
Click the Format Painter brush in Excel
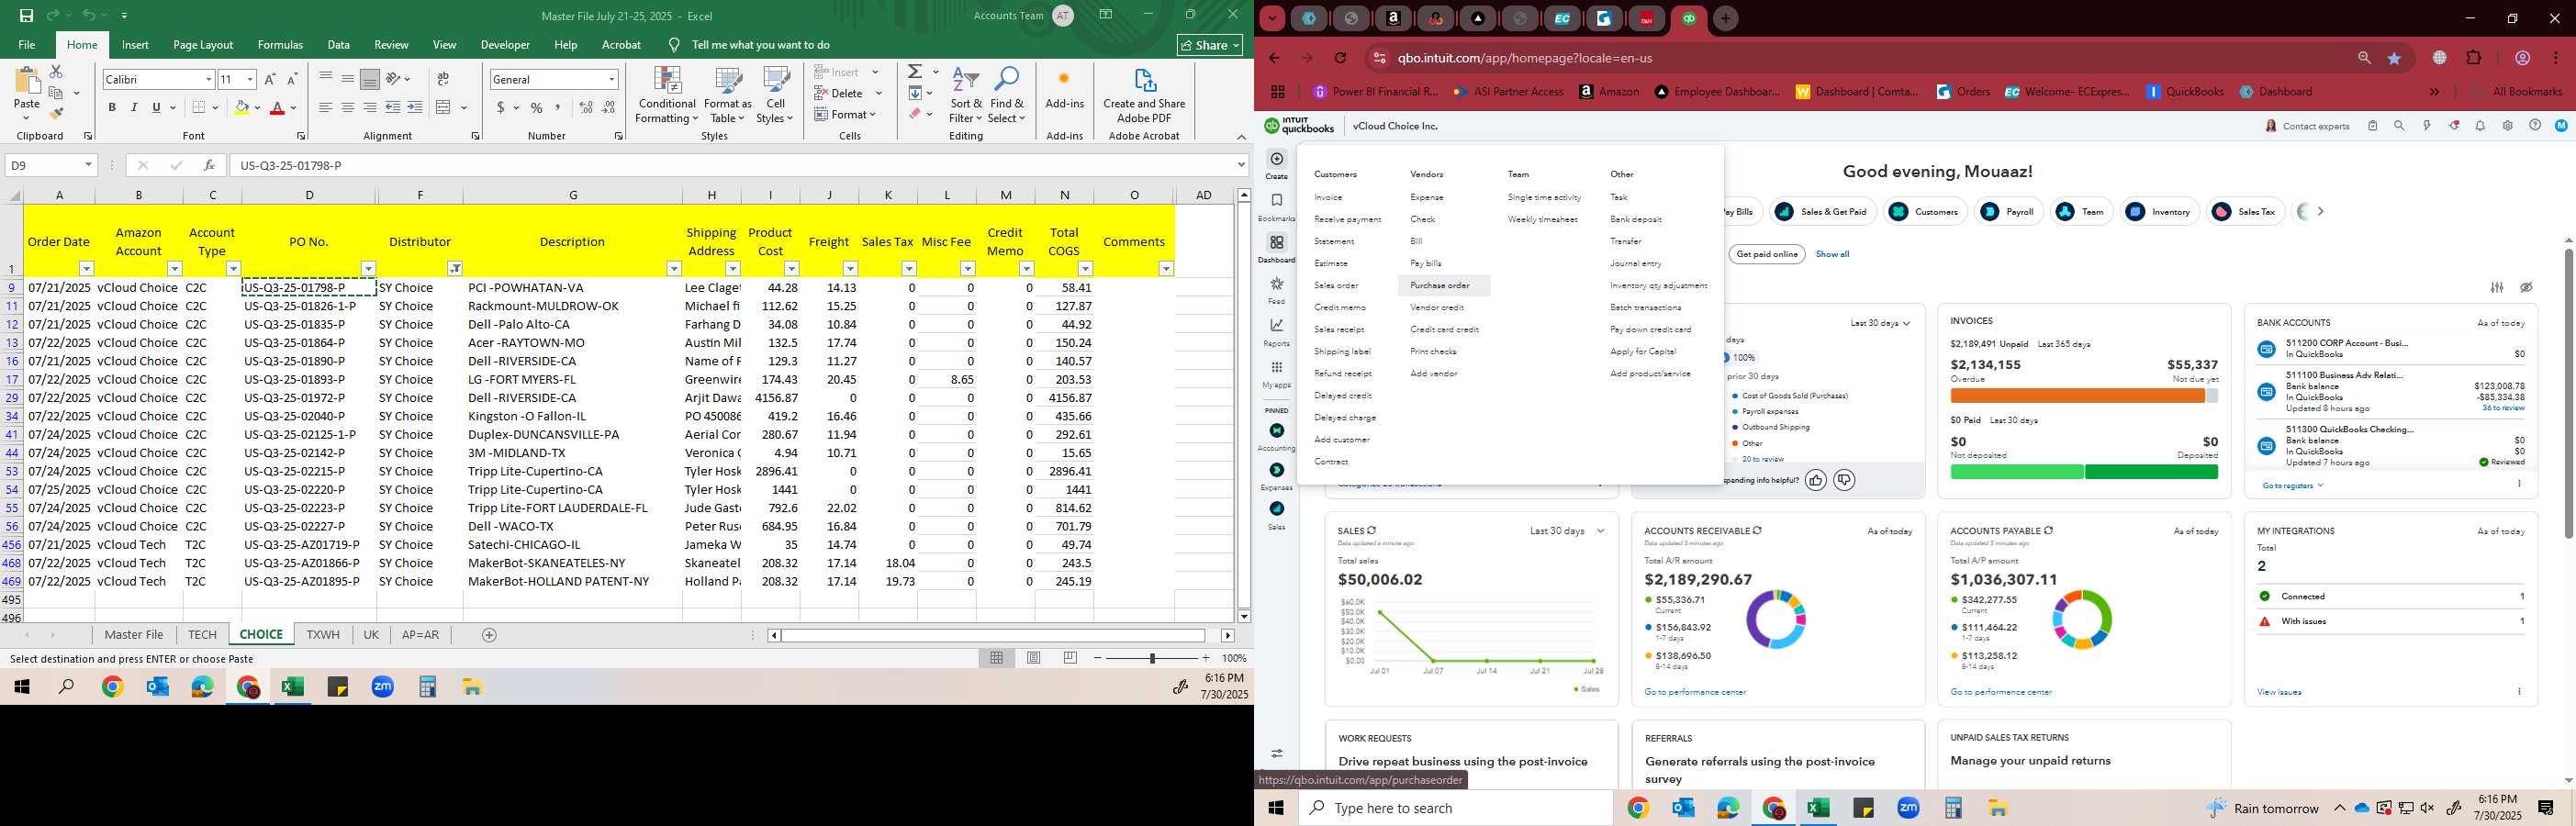(56, 114)
